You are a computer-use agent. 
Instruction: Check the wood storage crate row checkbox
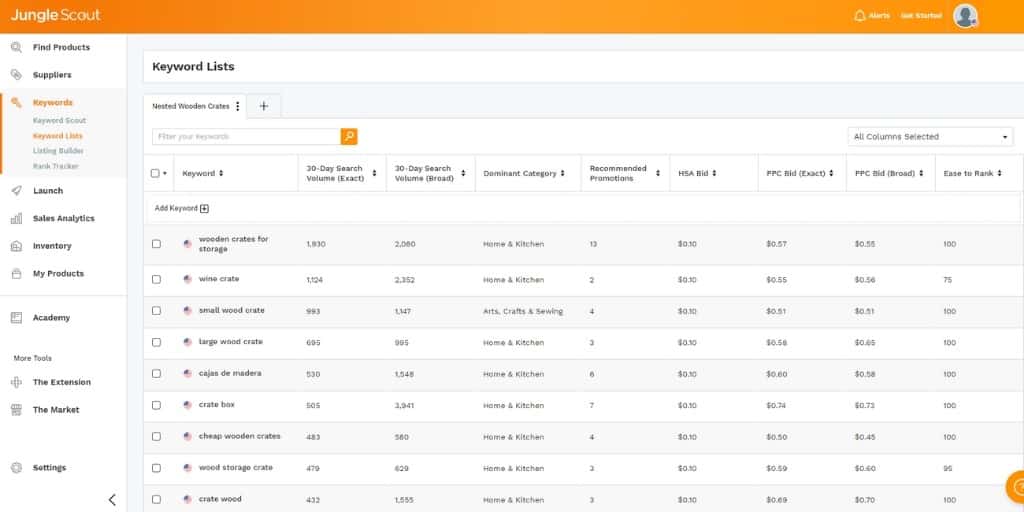pos(156,468)
